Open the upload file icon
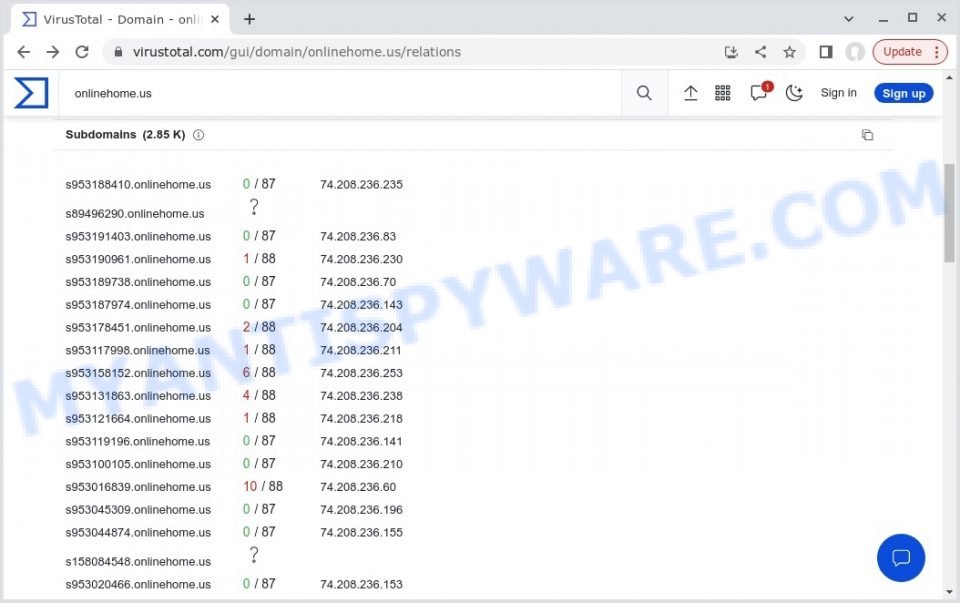Image resolution: width=960 pixels, height=603 pixels. pos(690,93)
